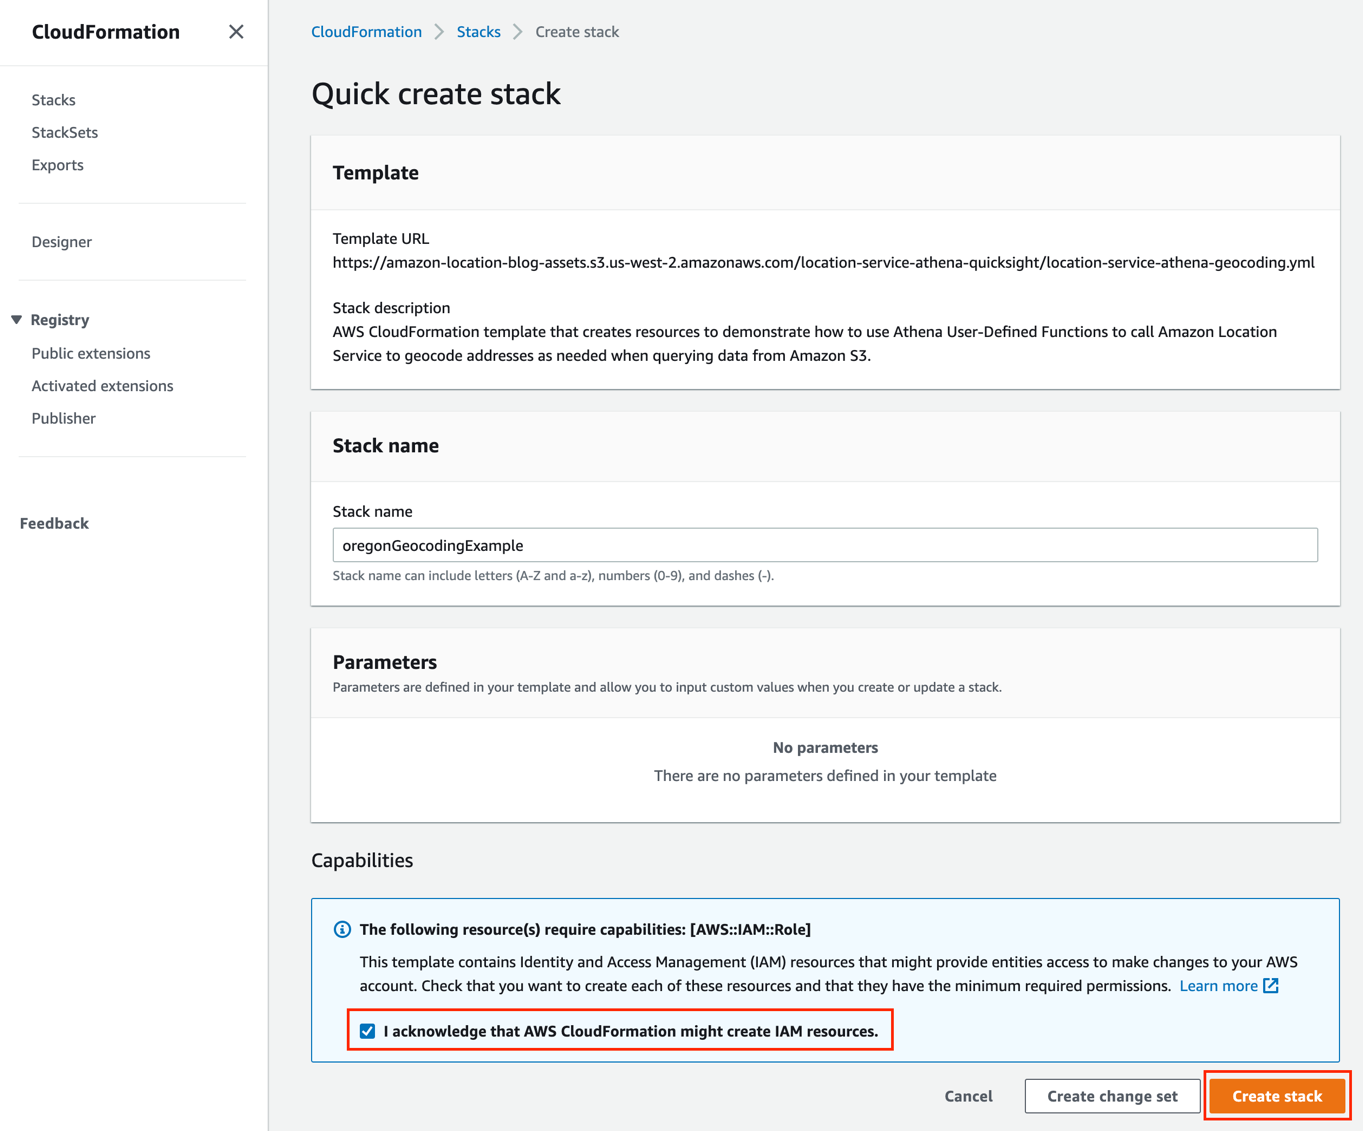Click the Create change set button

(x=1112, y=1095)
